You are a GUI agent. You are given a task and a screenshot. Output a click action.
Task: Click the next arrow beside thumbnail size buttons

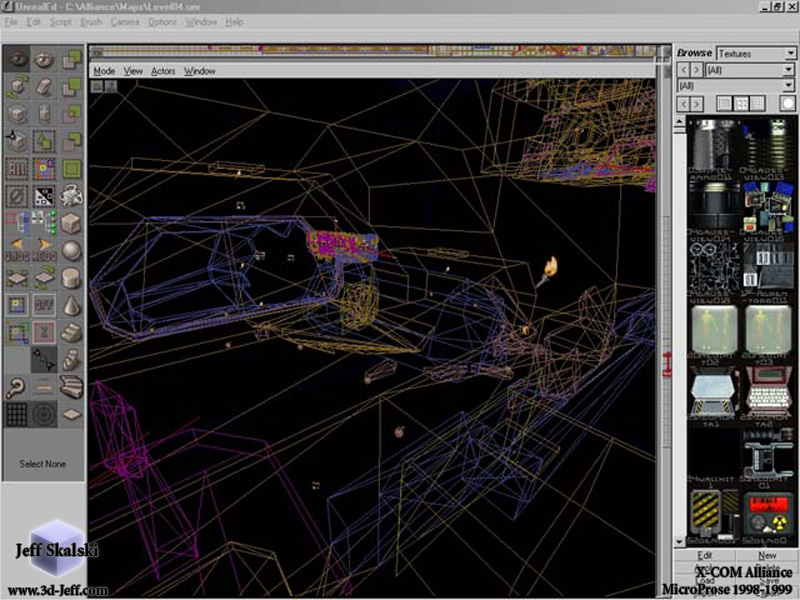697,104
